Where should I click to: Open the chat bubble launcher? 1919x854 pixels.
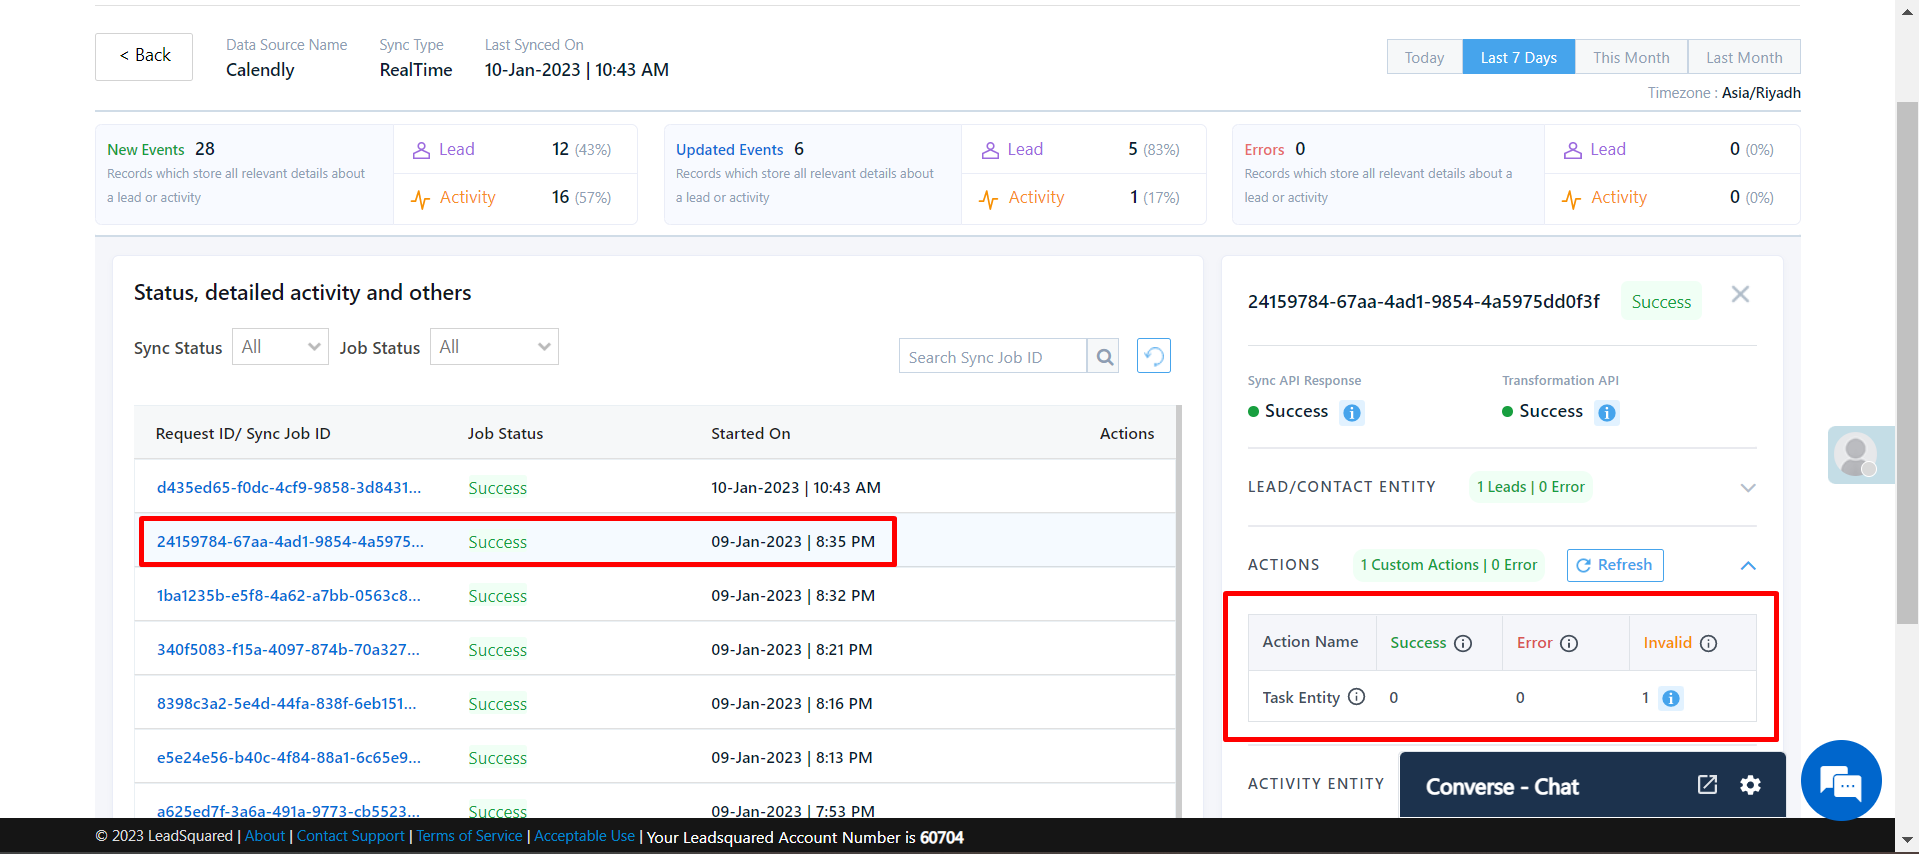click(x=1841, y=781)
